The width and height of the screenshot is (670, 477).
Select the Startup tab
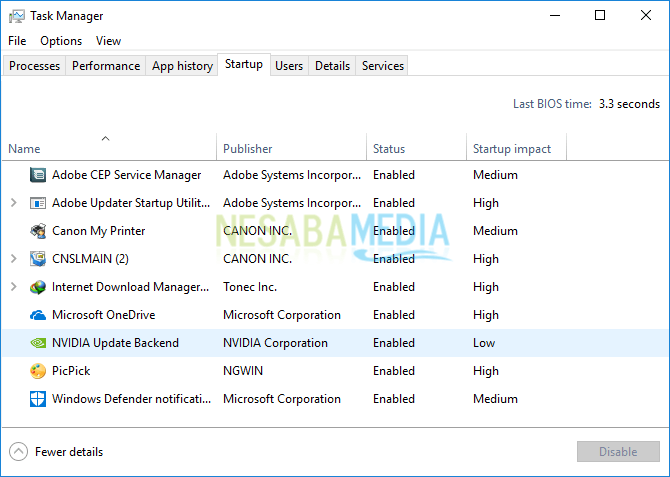(x=244, y=65)
